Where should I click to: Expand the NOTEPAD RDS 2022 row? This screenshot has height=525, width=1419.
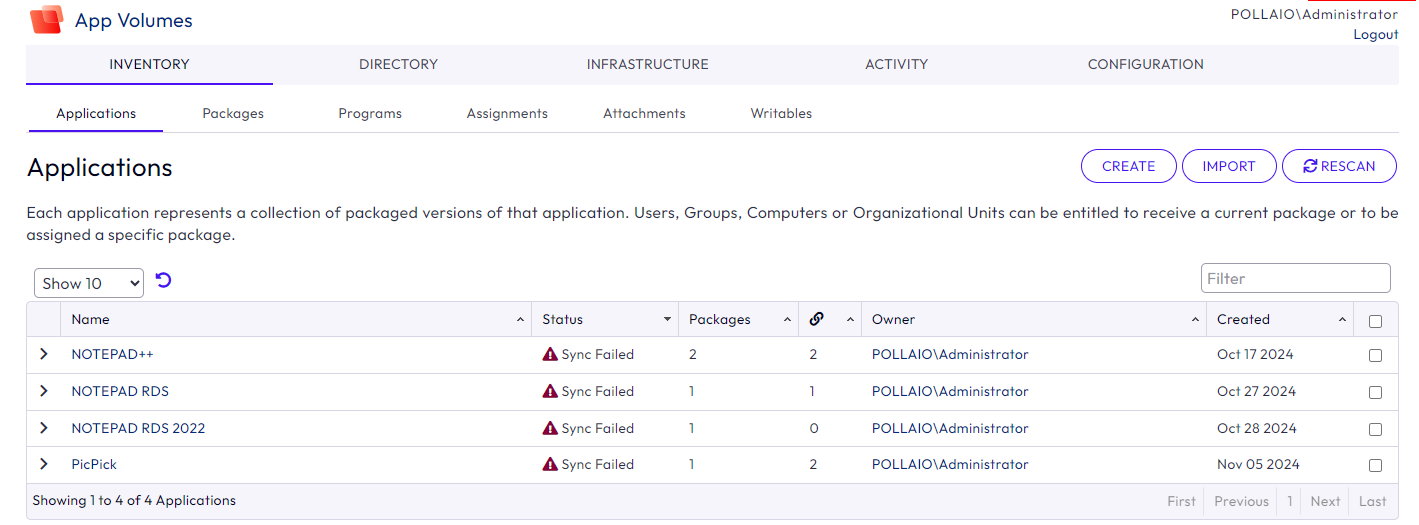[x=43, y=428]
